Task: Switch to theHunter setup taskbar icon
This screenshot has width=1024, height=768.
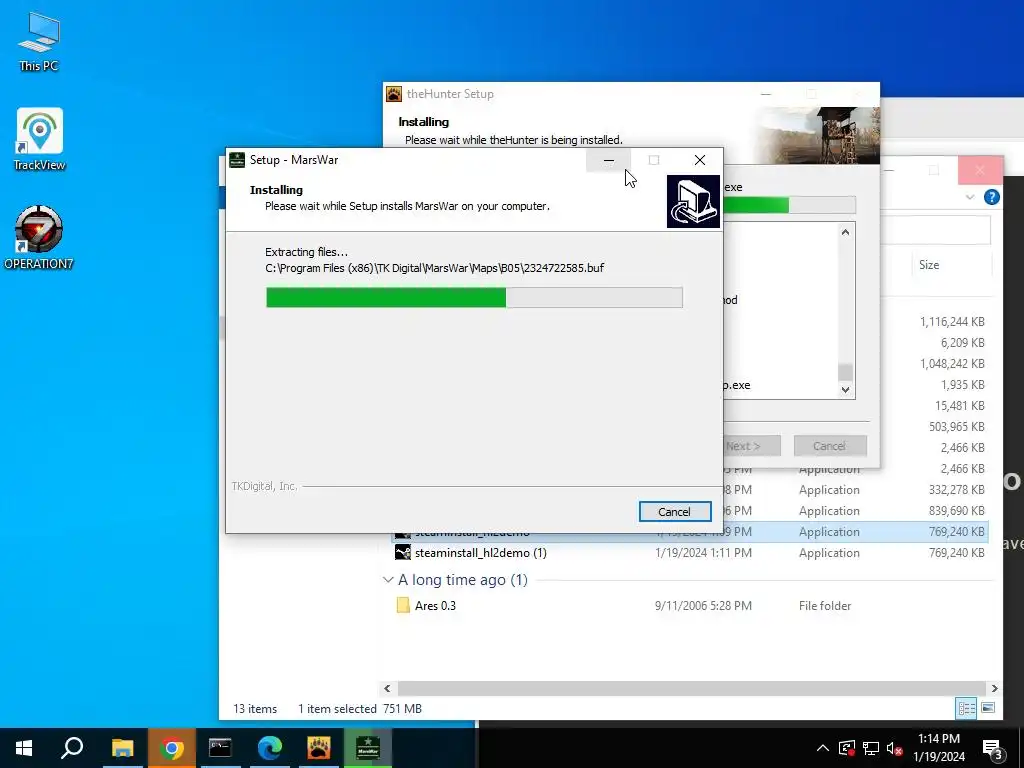Action: point(319,748)
